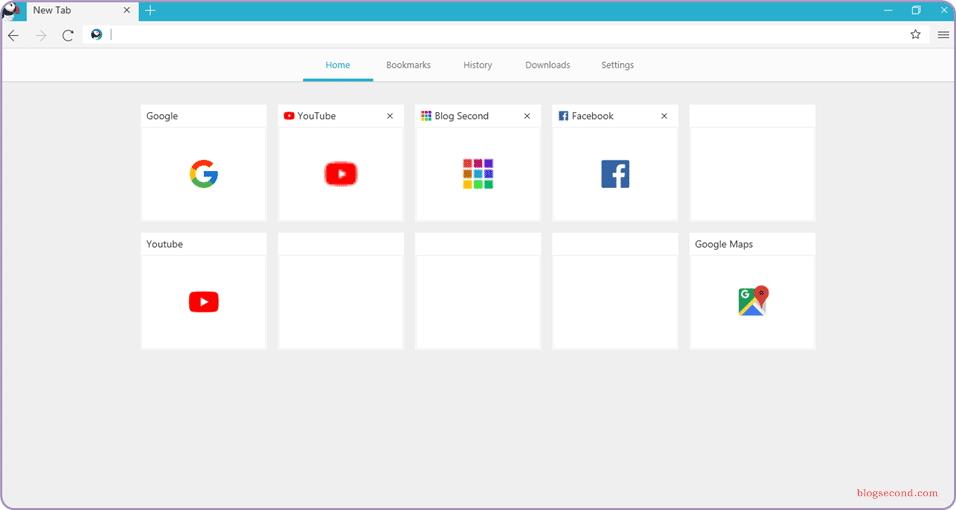Click the puffin logo in title bar
The image size is (956, 510).
[x=11, y=11]
